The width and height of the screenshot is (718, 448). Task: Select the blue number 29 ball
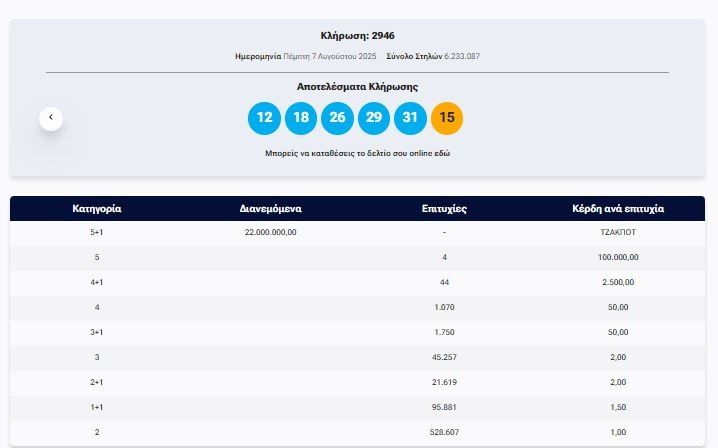[x=374, y=118]
